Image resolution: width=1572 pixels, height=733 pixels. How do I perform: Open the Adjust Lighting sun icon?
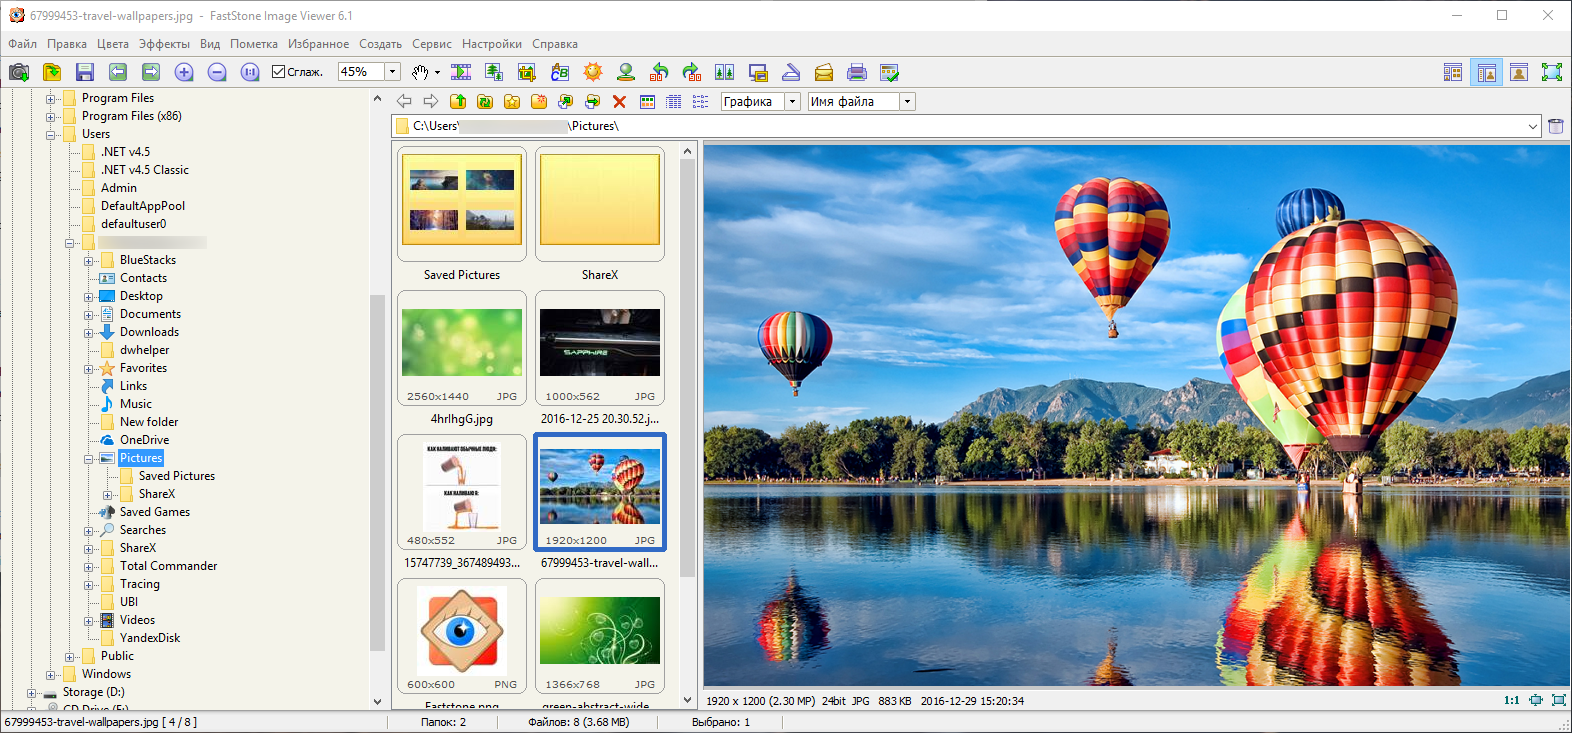click(593, 72)
